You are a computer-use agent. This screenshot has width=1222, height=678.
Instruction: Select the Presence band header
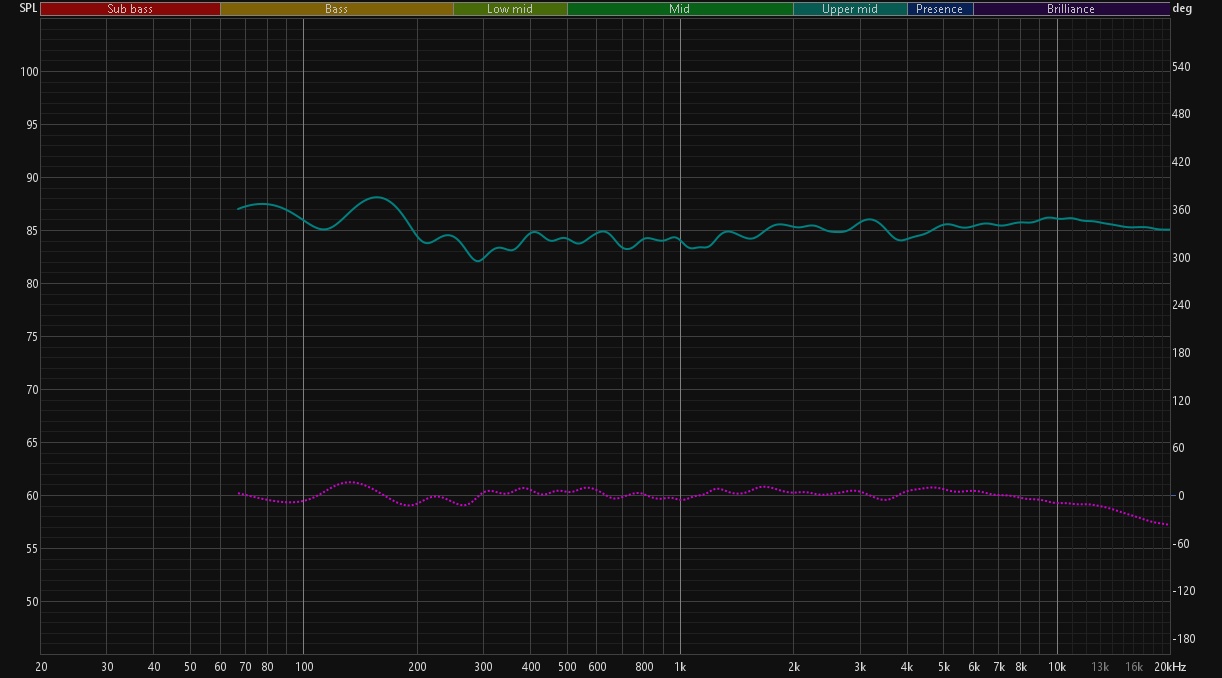940,9
